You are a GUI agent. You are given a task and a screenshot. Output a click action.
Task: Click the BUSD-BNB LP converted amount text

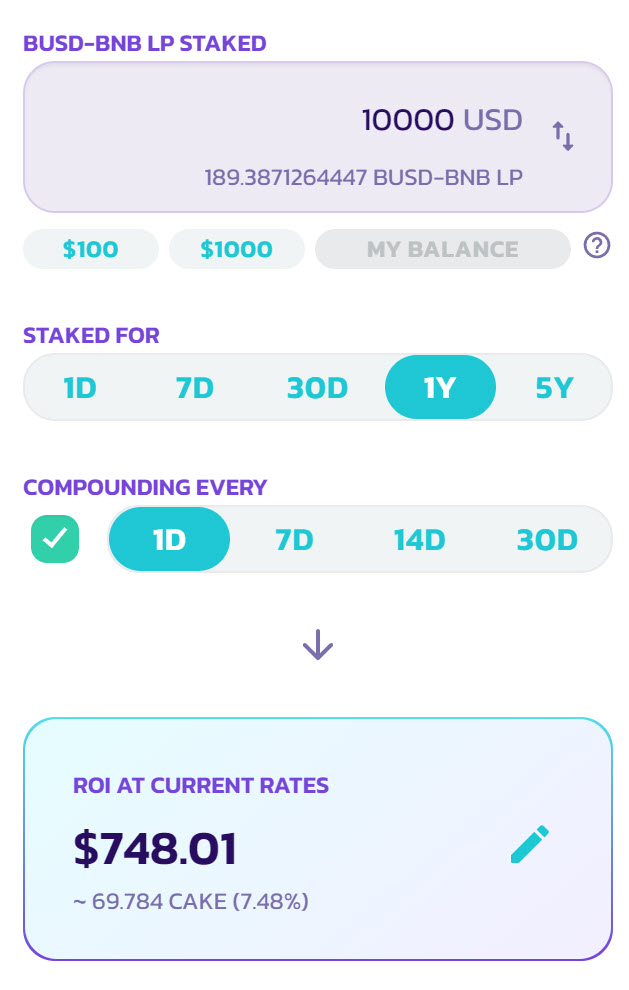tap(363, 177)
